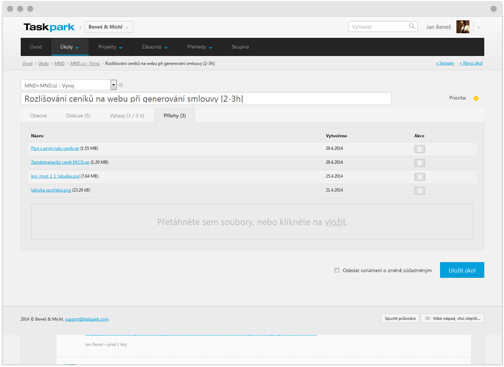Click the Taskpark logo
Viewport: 504px width, 367px height.
49,27
